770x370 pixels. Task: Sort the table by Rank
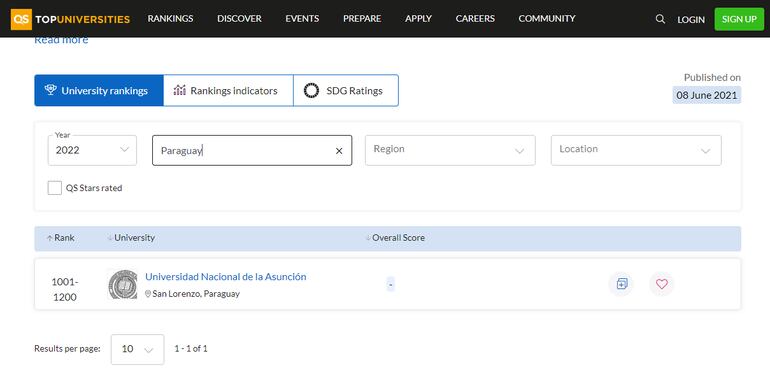coord(61,238)
